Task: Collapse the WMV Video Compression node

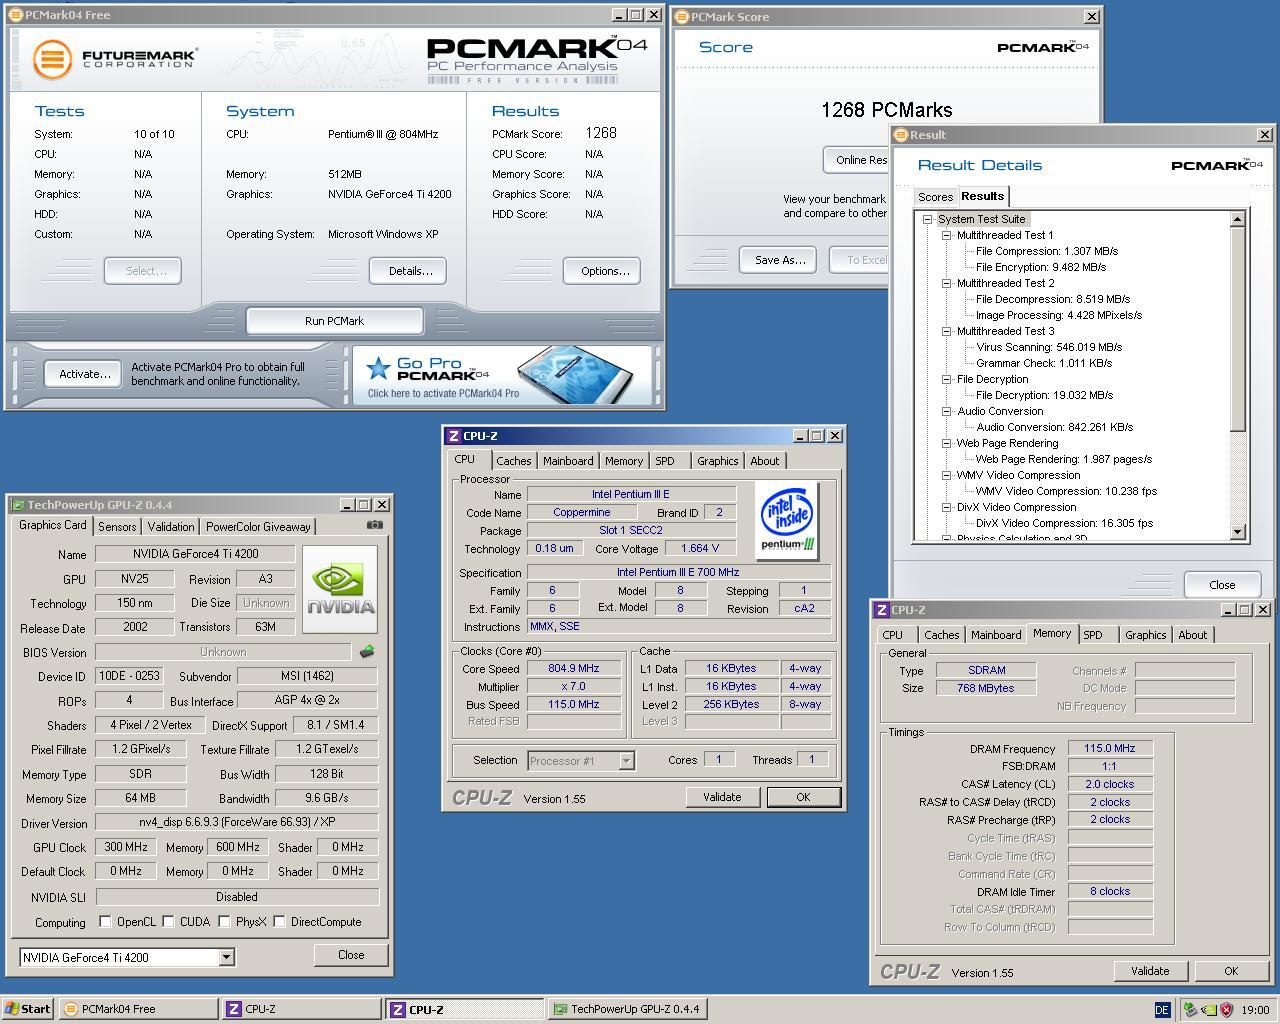Action: click(x=946, y=475)
